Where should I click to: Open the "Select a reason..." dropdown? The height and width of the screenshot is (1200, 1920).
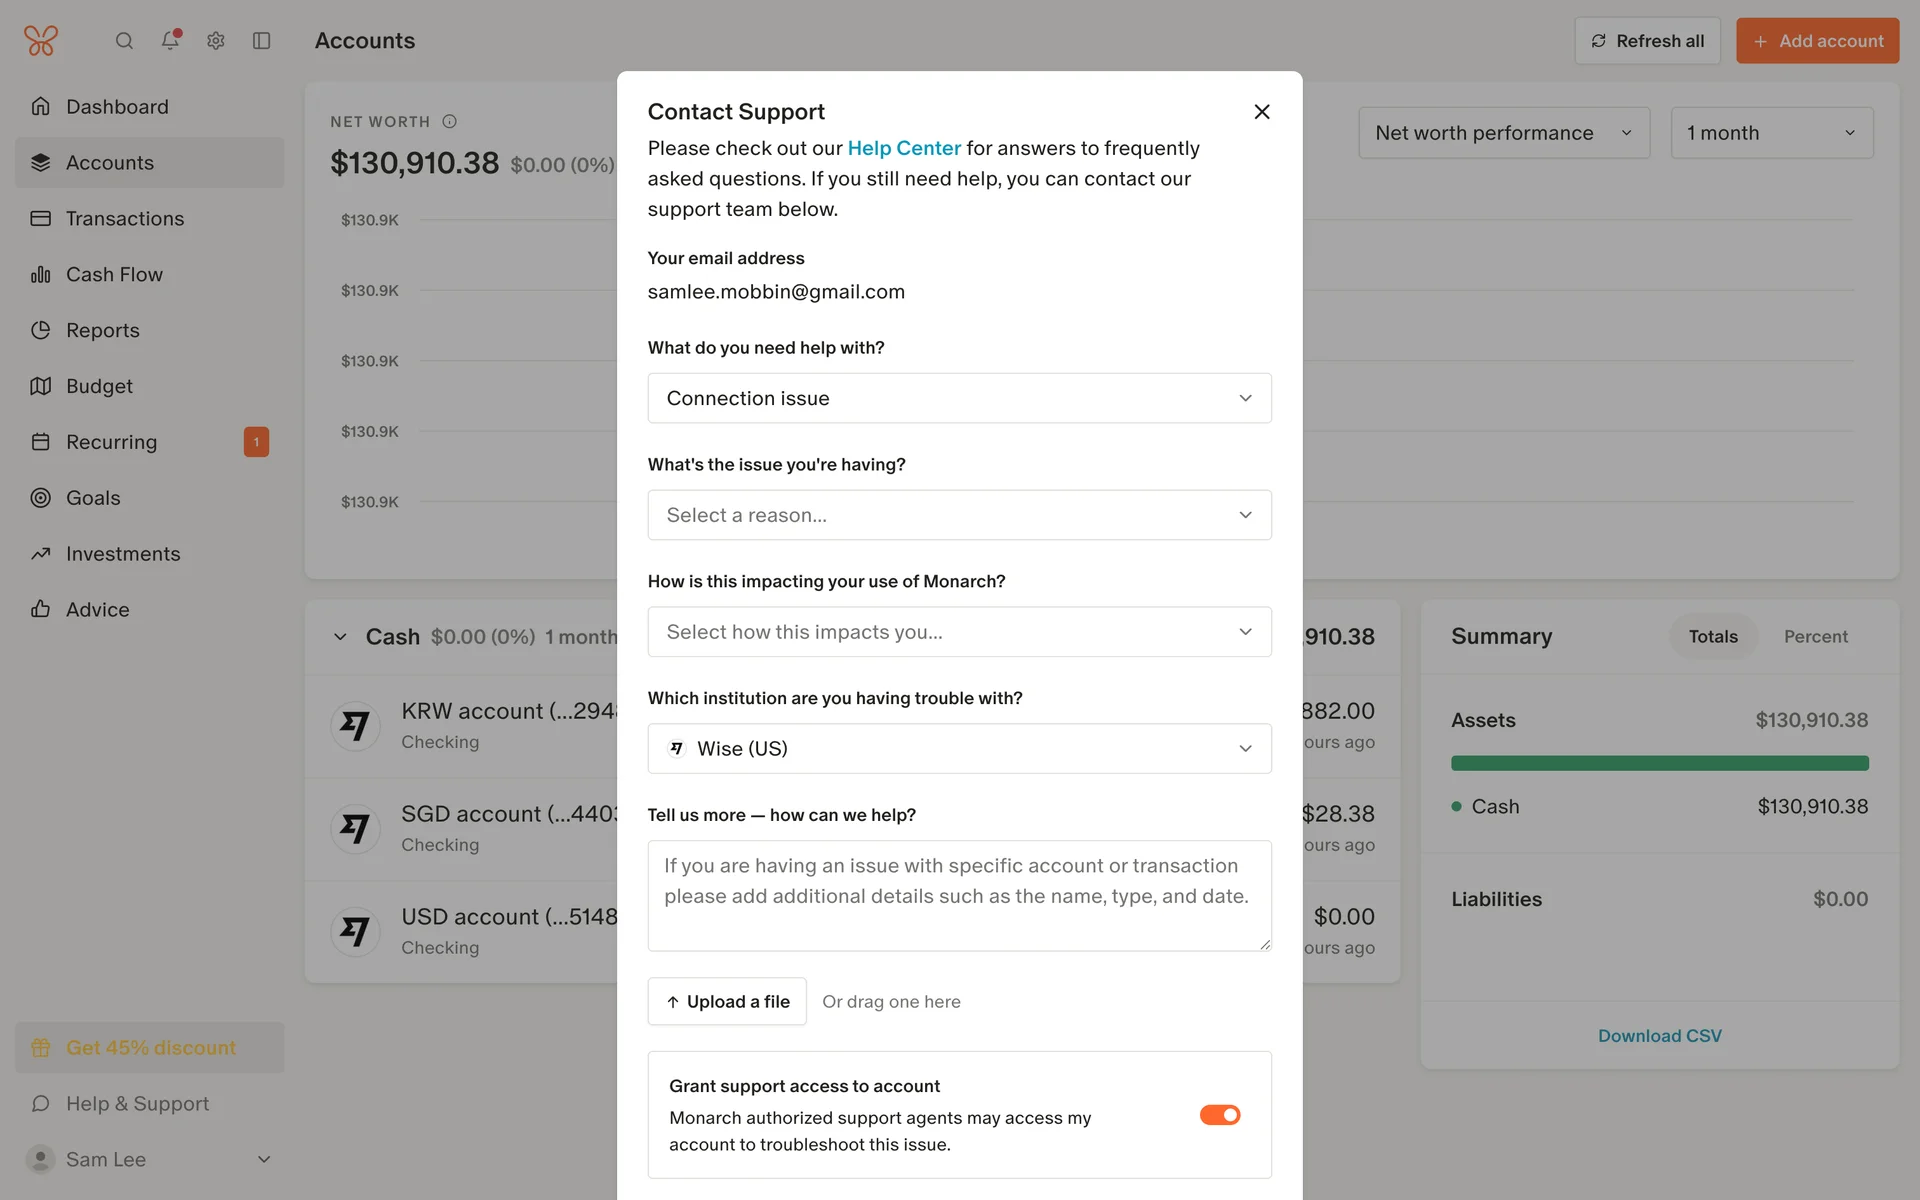959,515
